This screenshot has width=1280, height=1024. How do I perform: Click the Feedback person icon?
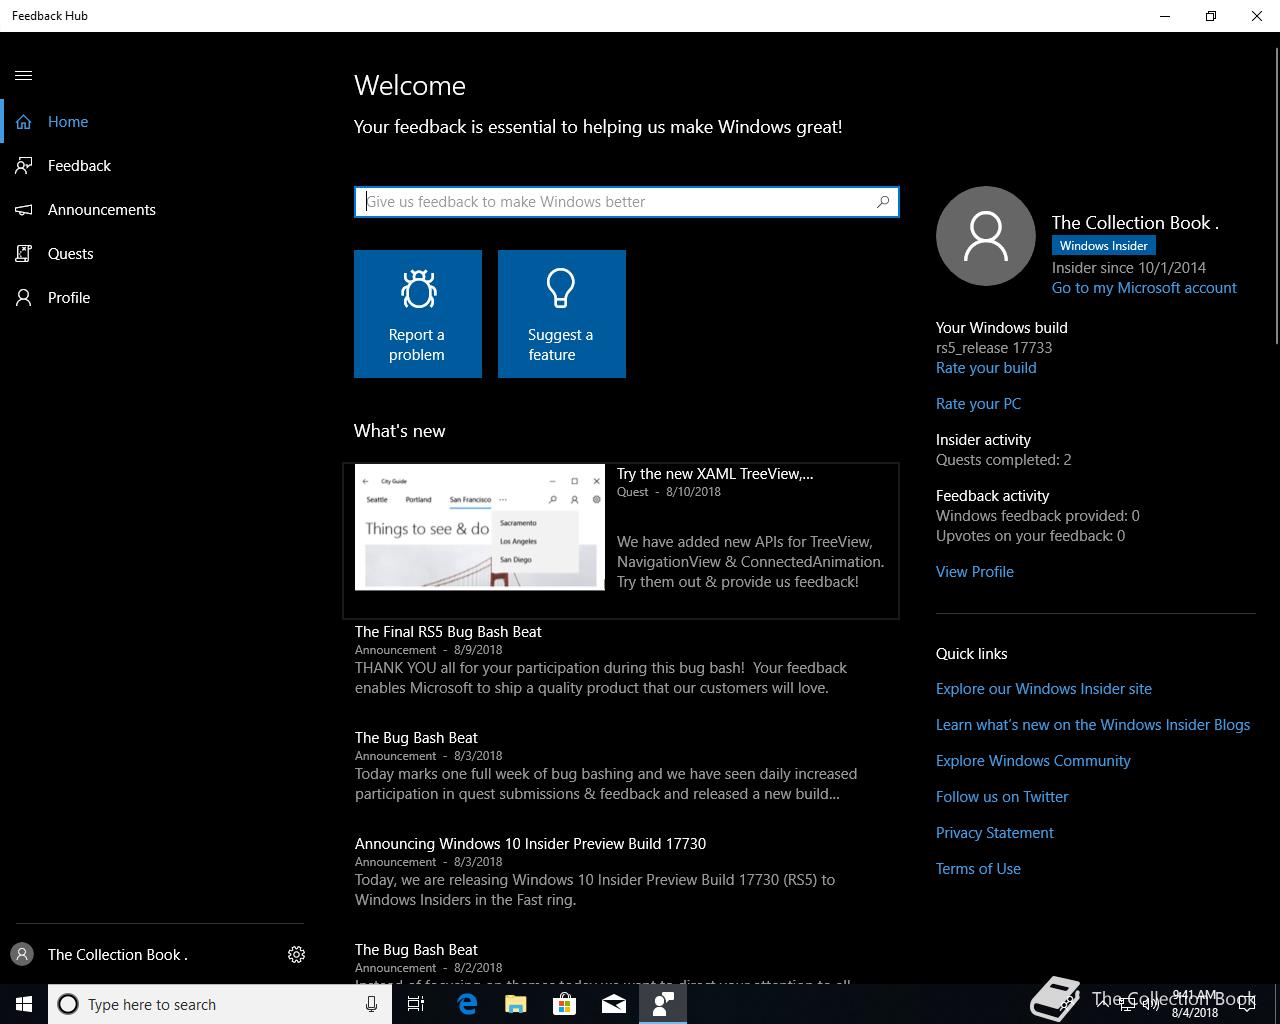(24, 166)
